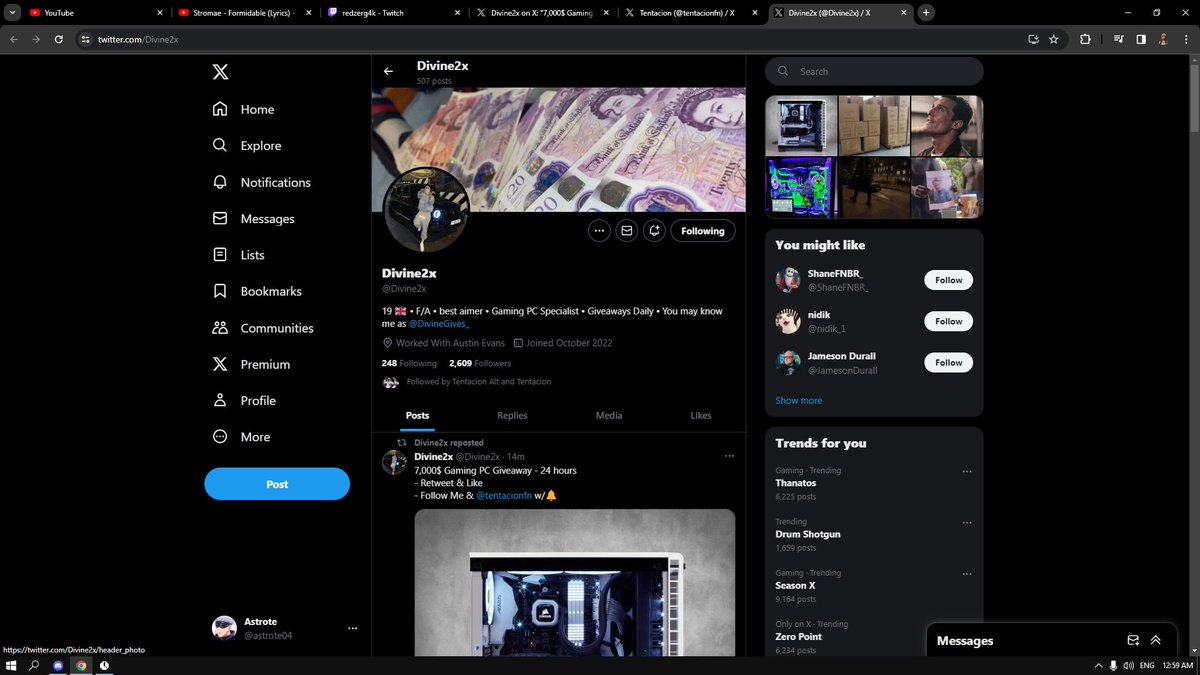Open Notifications in the X sidebar
Viewport: 1200px width, 675px height.
coord(262,182)
